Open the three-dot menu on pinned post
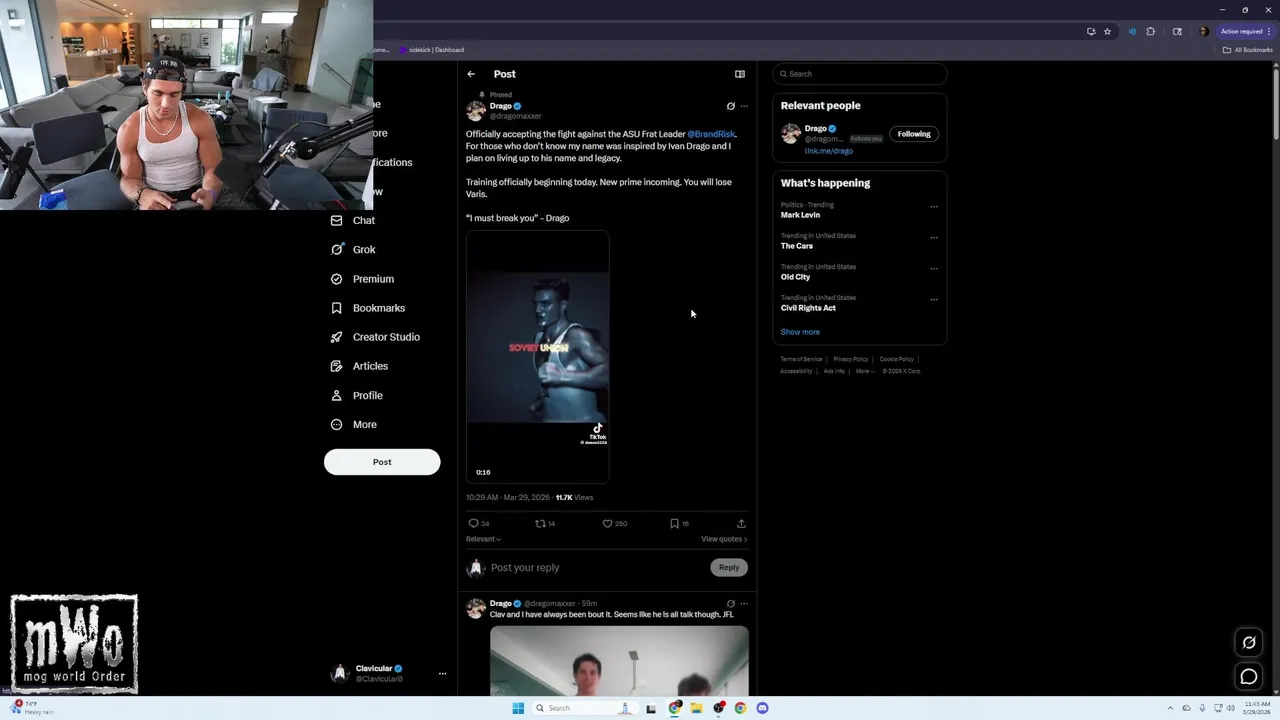 (744, 106)
